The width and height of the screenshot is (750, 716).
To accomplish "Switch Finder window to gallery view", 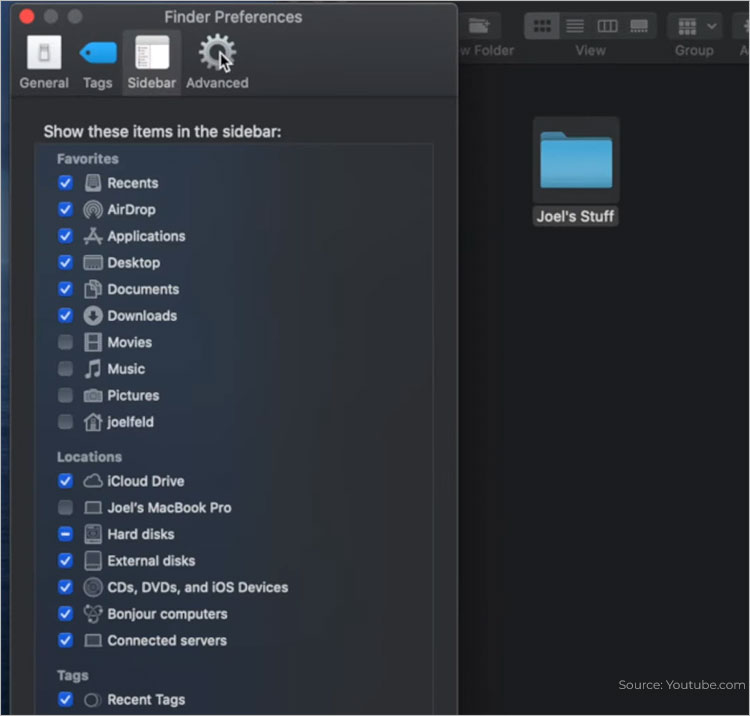I will pyautogui.click(x=639, y=25).
